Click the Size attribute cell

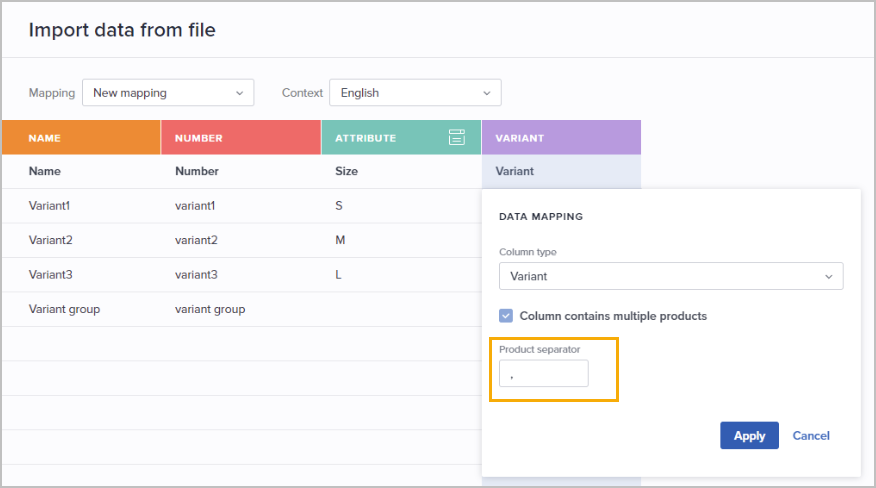click(346, 172)
